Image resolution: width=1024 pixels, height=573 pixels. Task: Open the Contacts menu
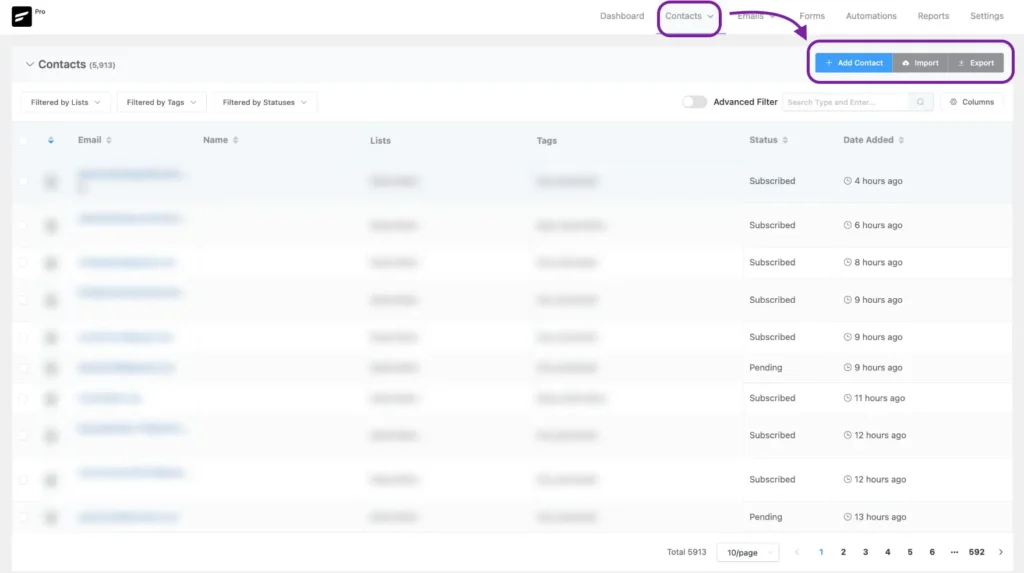pos(689,16)
